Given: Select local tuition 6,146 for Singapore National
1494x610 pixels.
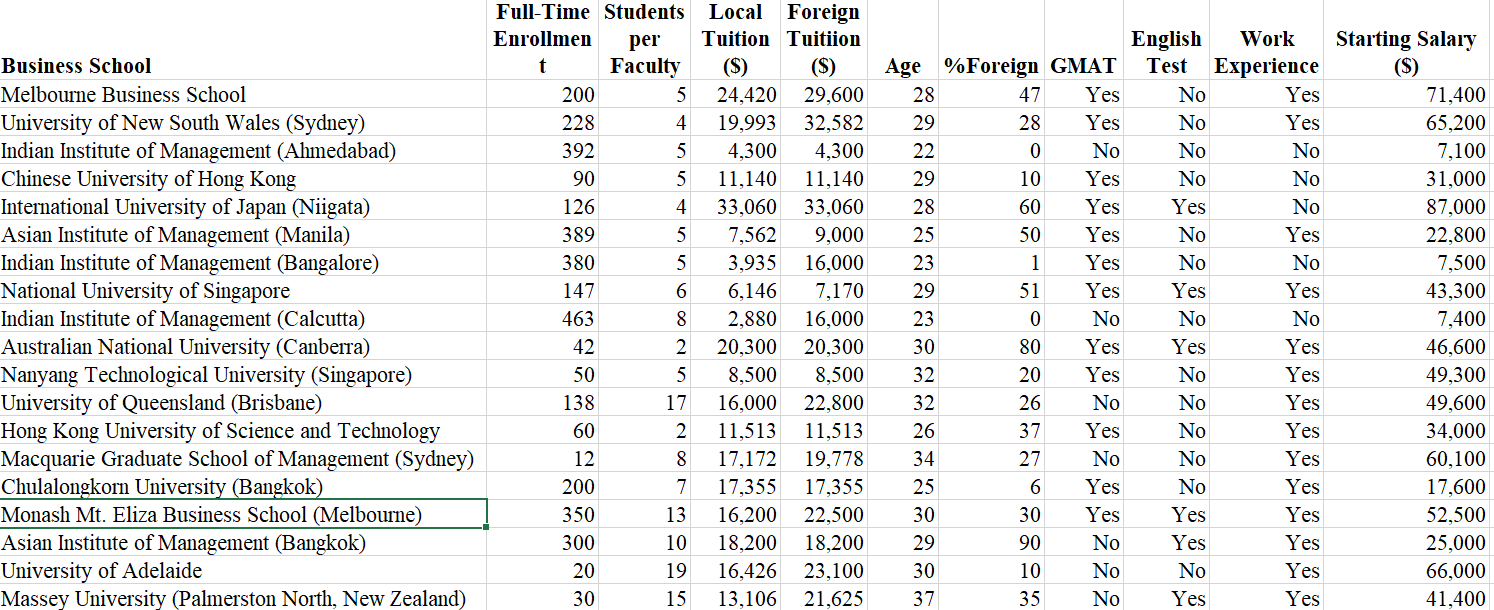Looking at the screenshot, I should coord(736,291).
